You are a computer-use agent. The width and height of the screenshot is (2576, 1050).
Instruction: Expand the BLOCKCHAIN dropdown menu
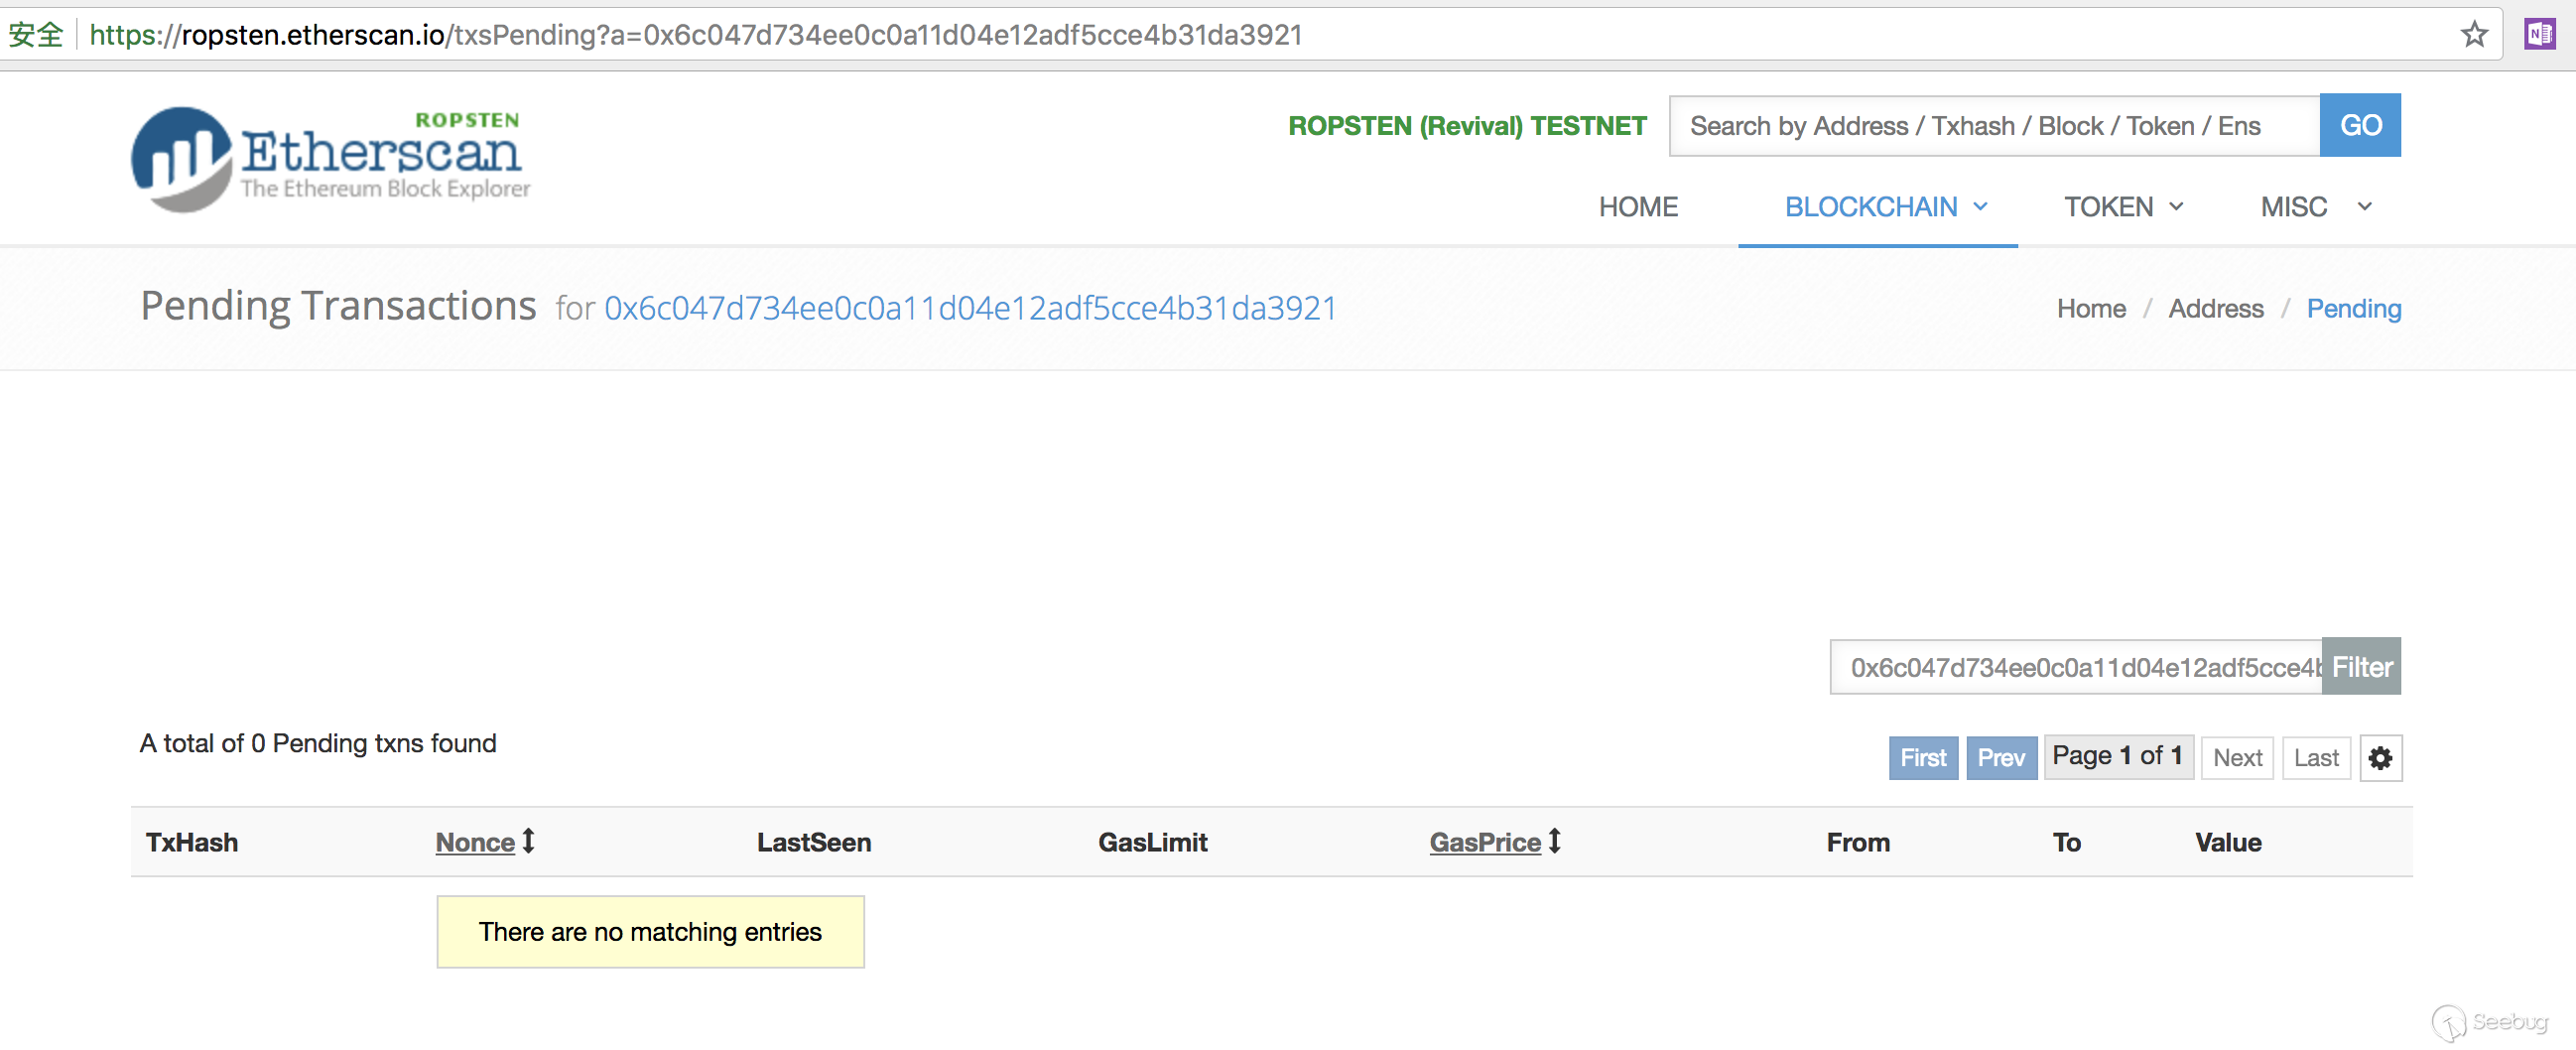(x=1886, y=207)
